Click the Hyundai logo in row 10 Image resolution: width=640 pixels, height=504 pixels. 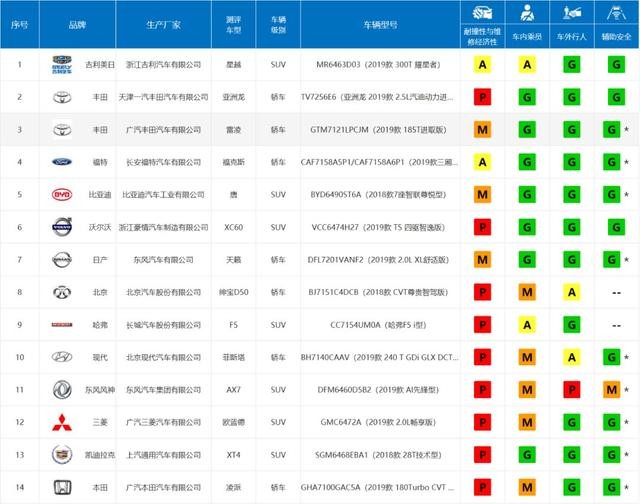click(x=62, y=357)
